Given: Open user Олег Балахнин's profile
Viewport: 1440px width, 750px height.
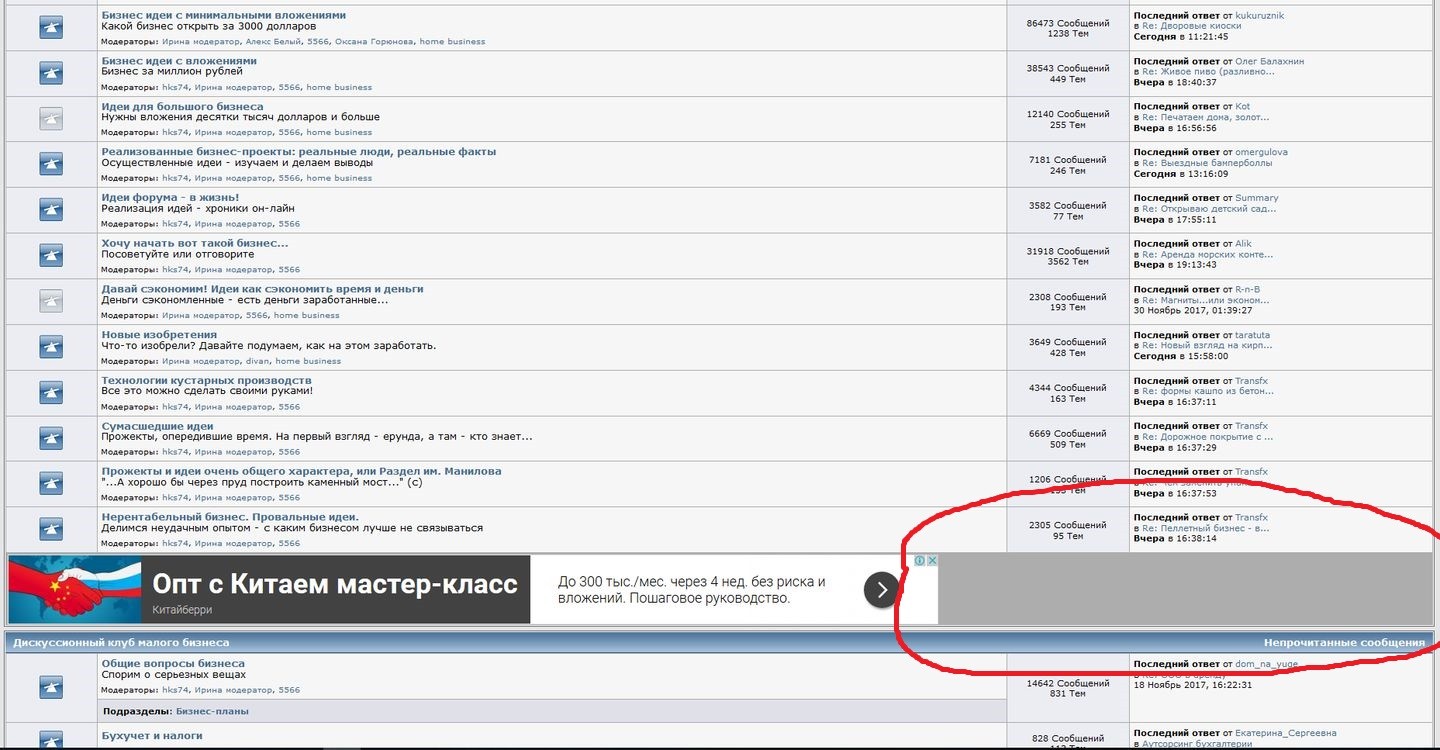Looking at the screenshot, I should [x=1270, y=61].
